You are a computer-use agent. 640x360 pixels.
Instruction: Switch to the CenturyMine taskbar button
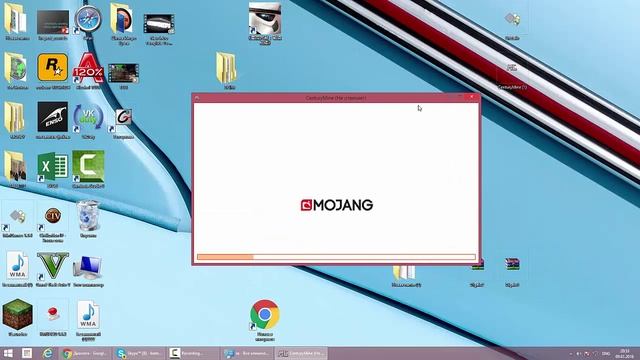click(x=301, y=353)
